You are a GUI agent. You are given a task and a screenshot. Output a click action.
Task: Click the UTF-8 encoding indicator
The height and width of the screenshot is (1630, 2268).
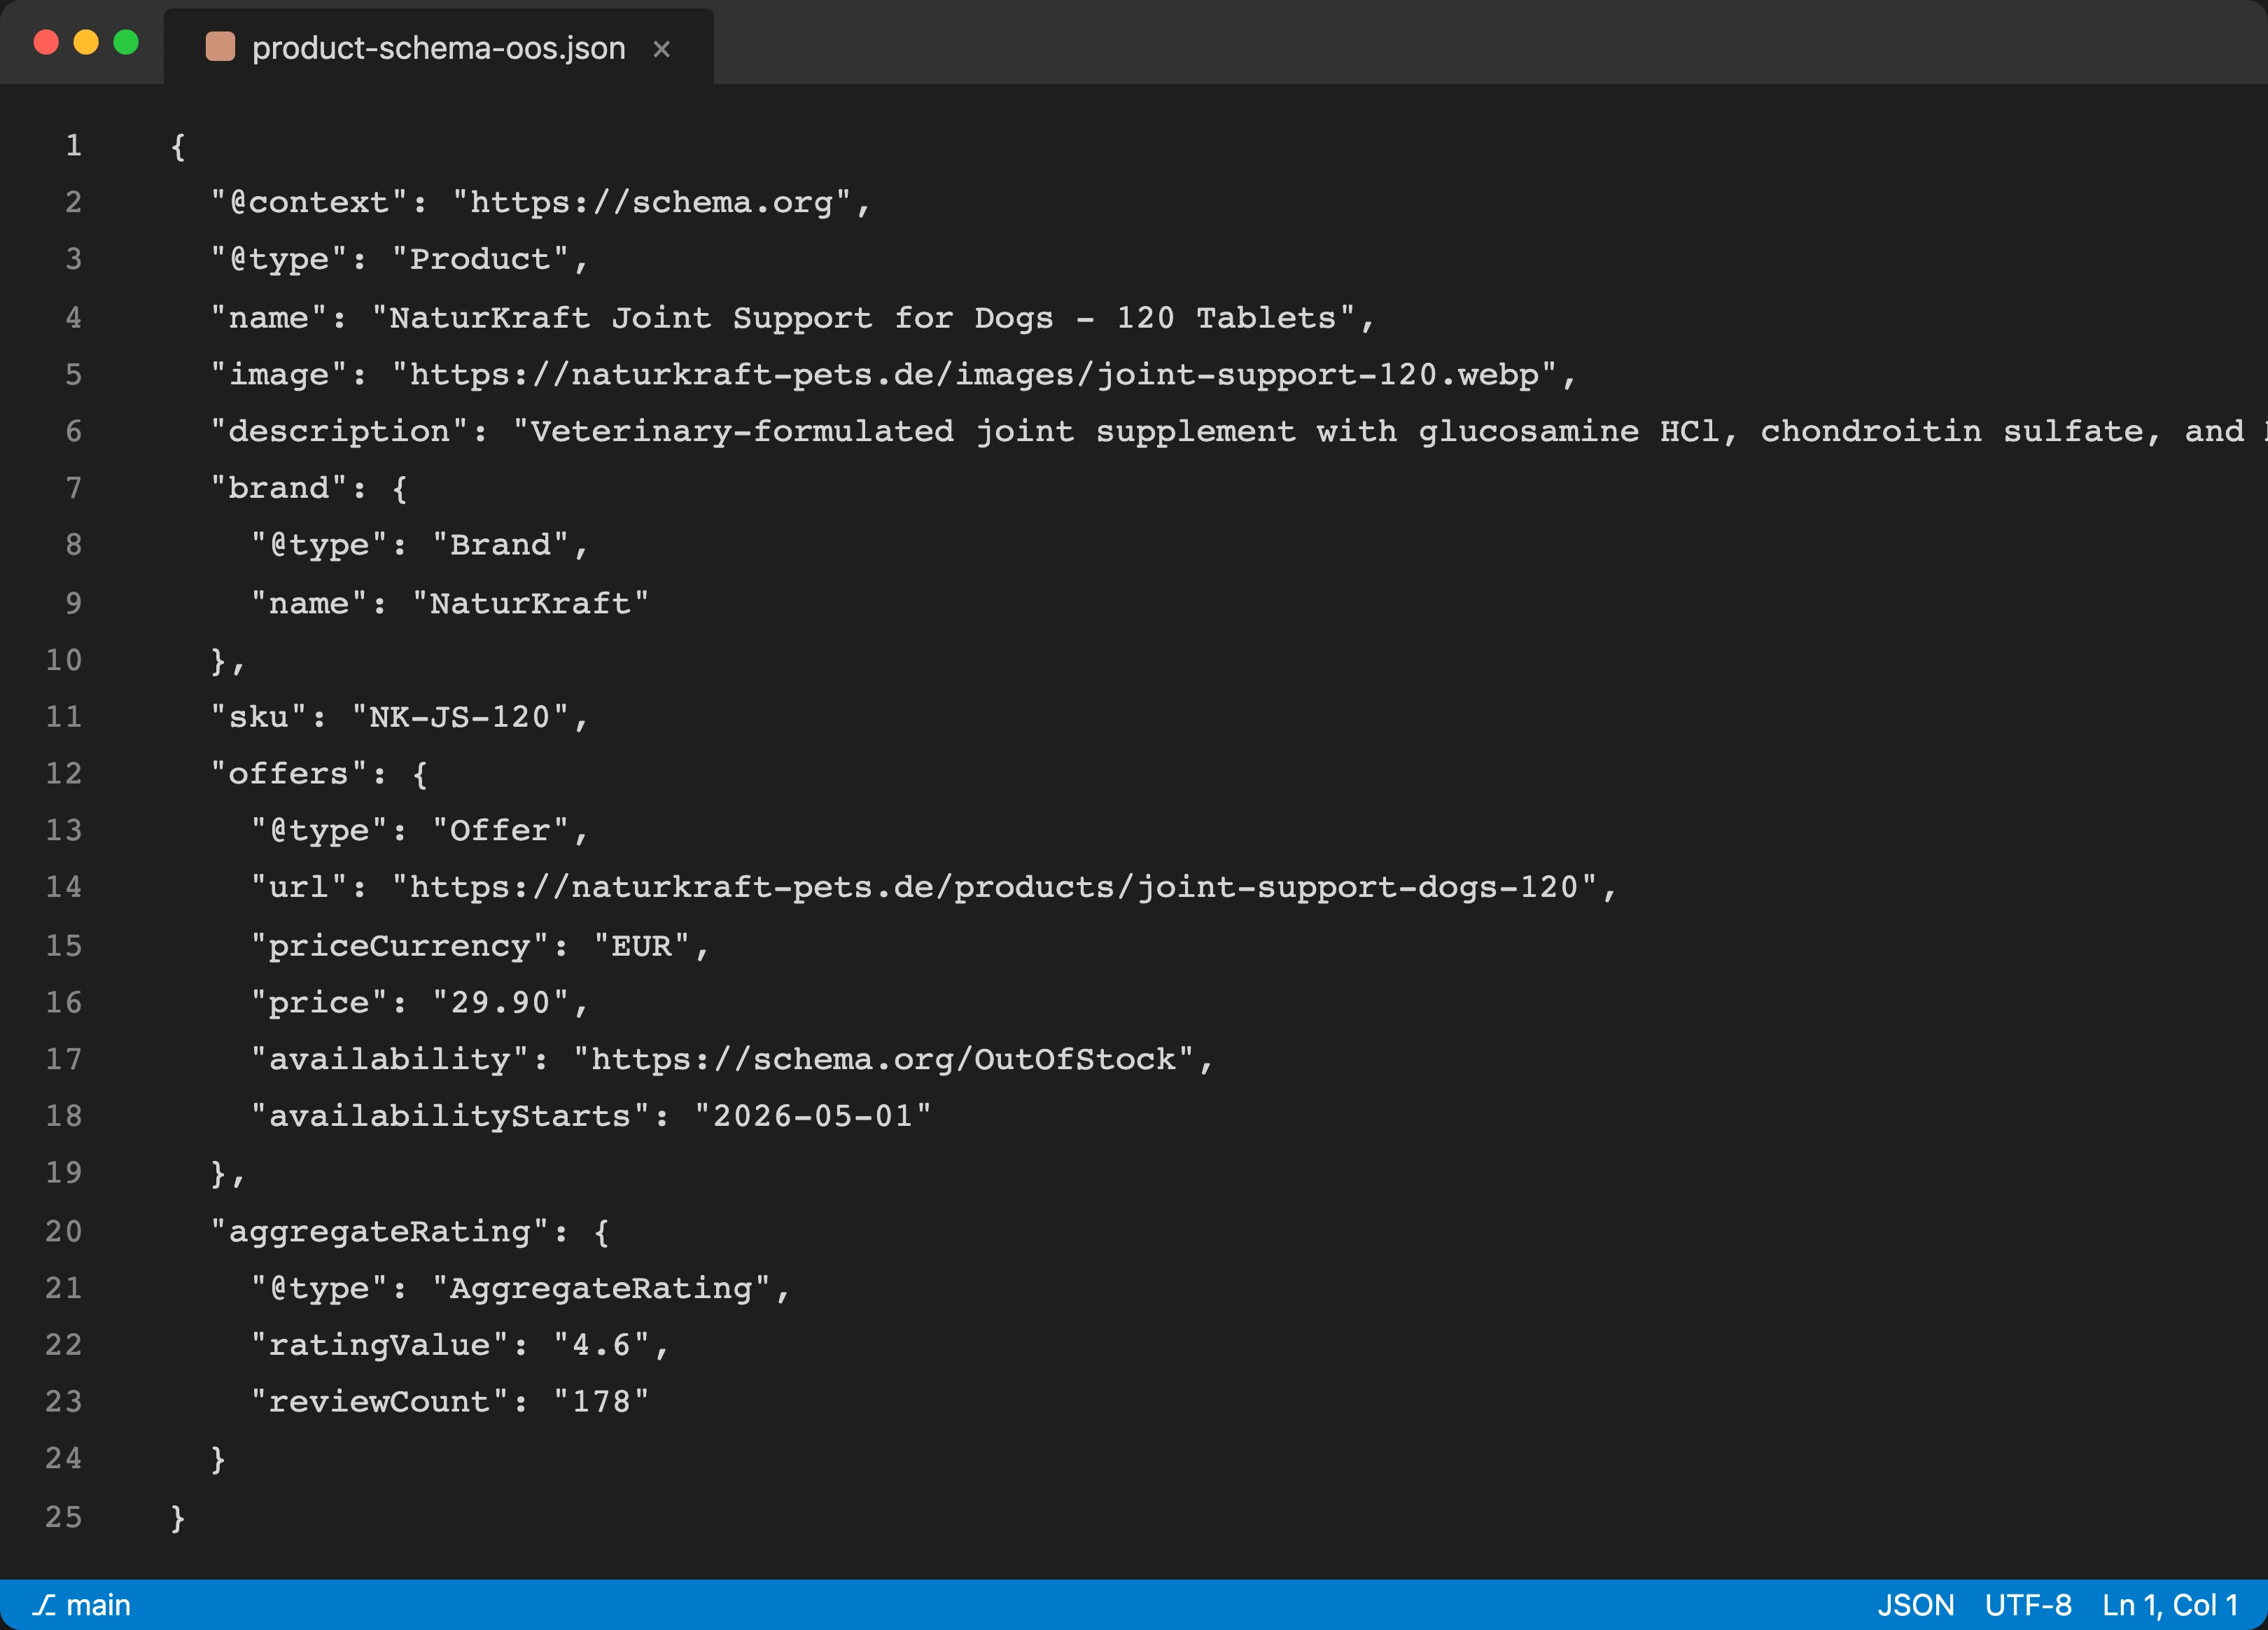pos(2030,1605)
